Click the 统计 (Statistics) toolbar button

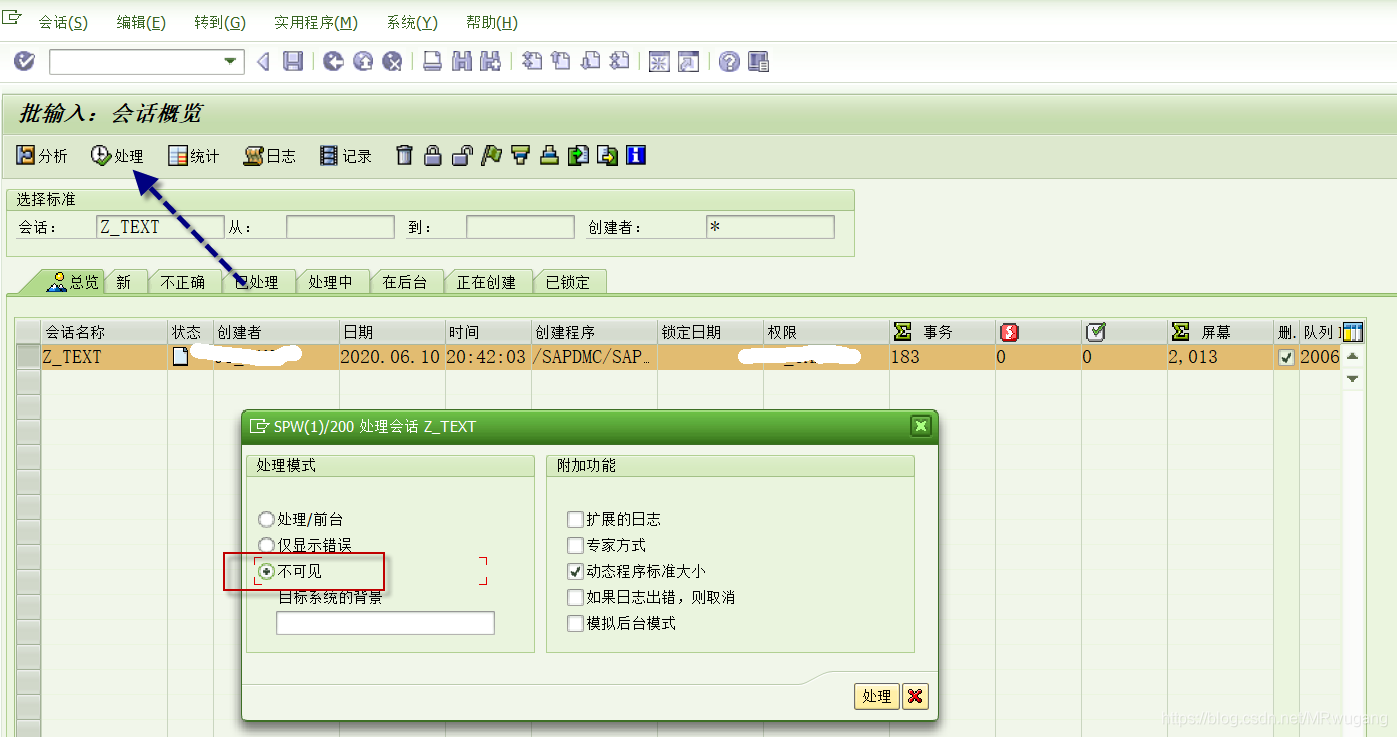(x=193, y=155)
